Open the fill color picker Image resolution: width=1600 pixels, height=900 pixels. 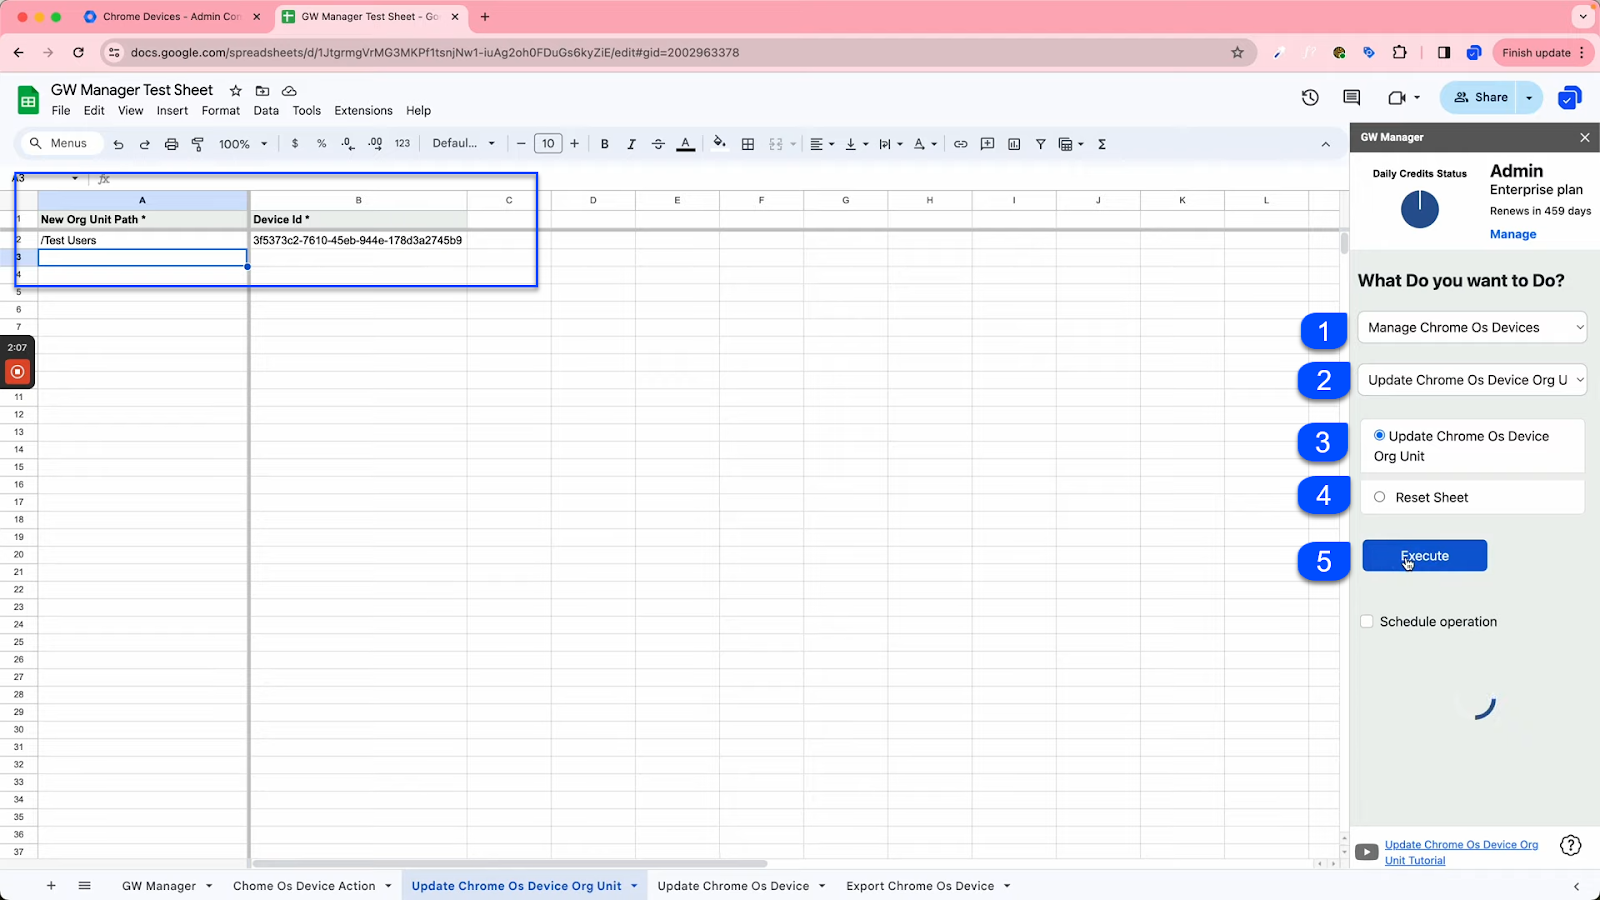pos(719,144)
